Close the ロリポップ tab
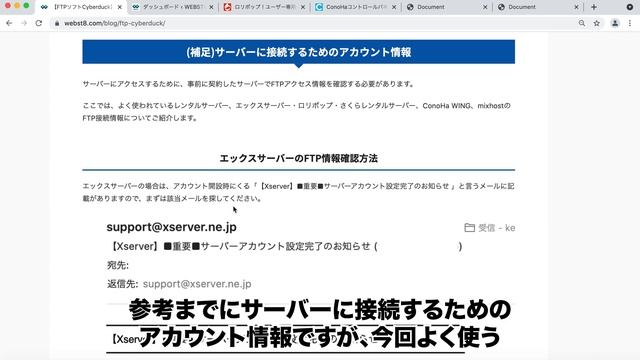 (303, 7)
